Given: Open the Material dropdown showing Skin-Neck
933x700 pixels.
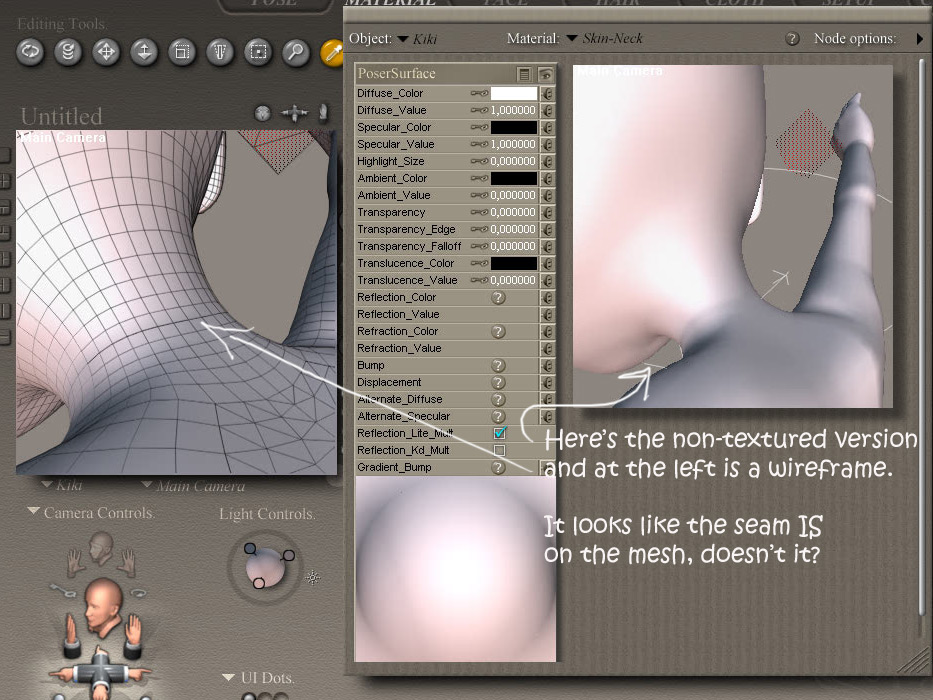Looking at the screenshot, I should [x=572, y=39].
